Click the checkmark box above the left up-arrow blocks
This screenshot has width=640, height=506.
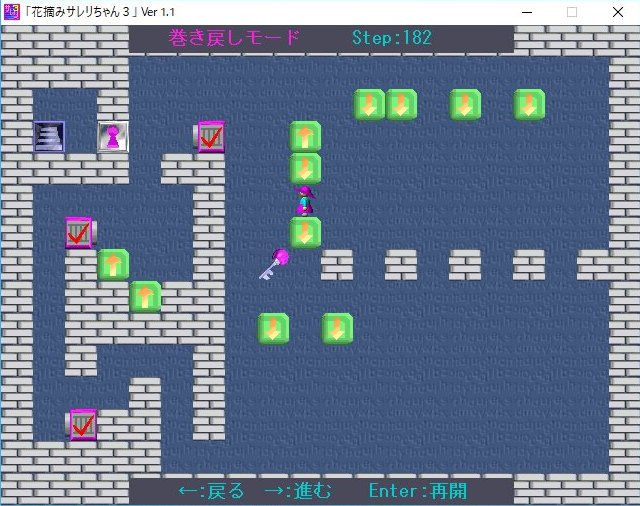pos(78,232)
